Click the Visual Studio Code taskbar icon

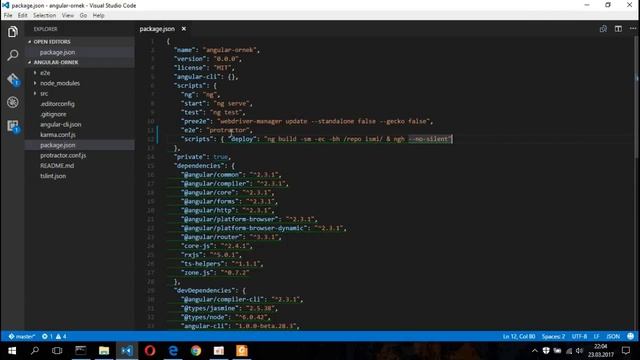tap(127, 351)
